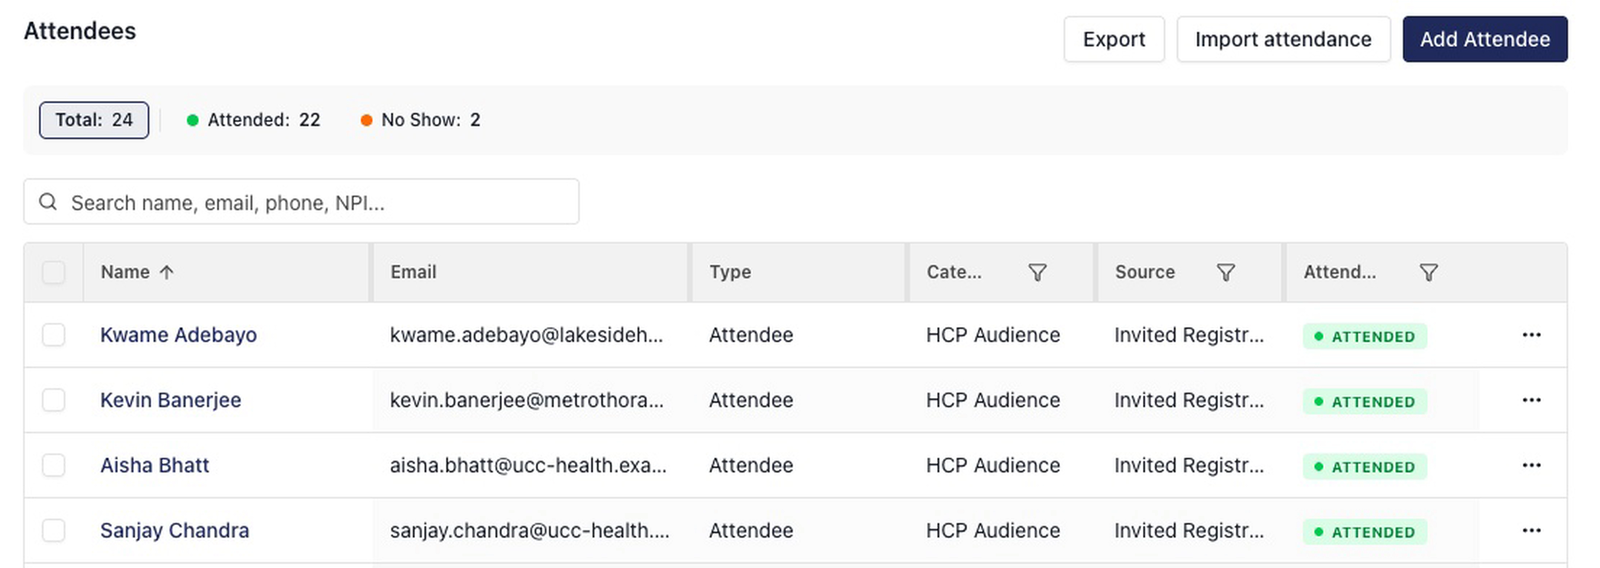Toggle Name column sort arrow
The width and height of the screenshot is (1600, 568).
(x=167, y=272)
